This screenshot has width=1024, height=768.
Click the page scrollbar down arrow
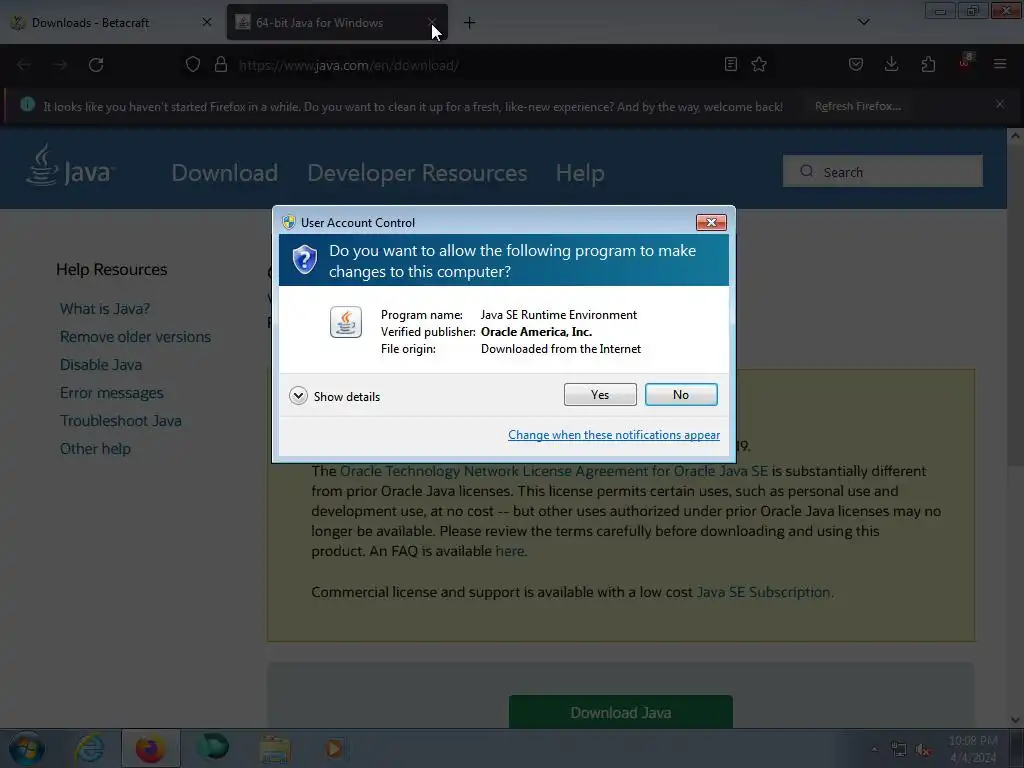1015,720
